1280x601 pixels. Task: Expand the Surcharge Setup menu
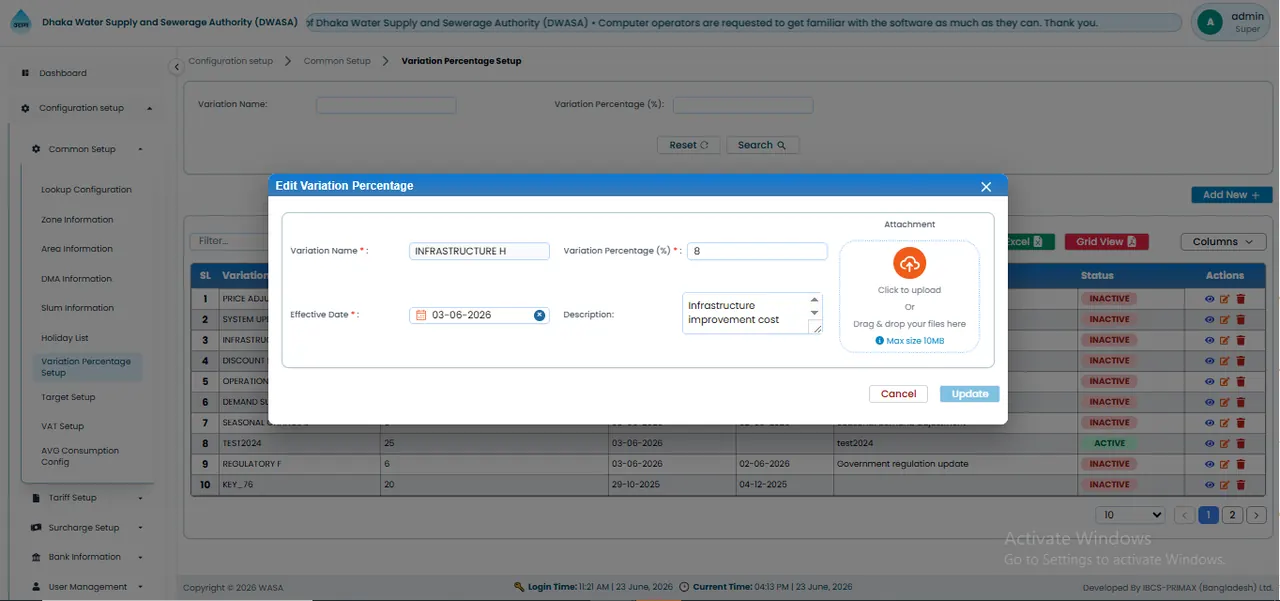pyautogui.click(x=87, y=528)
